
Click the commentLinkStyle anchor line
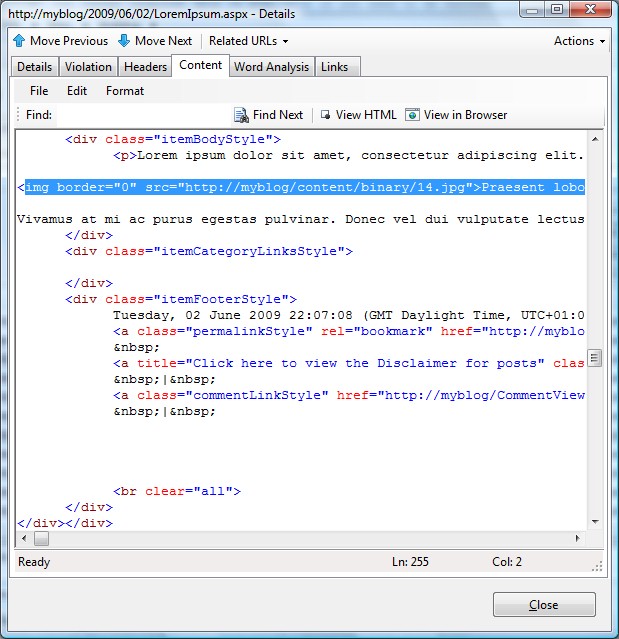click(x=349, y=395)
